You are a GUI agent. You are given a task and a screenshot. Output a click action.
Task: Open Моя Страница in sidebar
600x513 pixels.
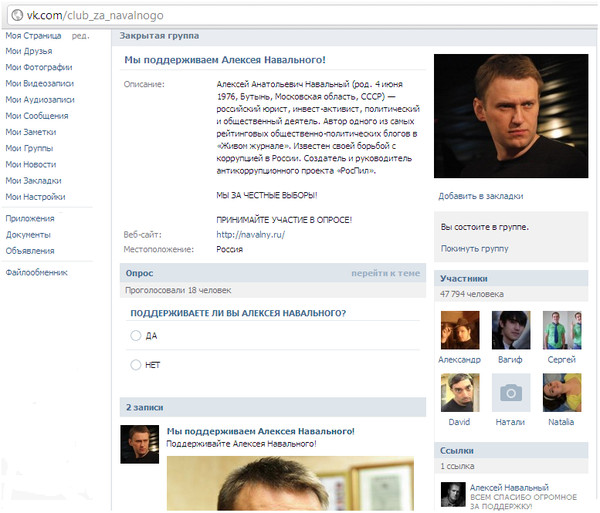pyautogui.click(x=33, y=36)
